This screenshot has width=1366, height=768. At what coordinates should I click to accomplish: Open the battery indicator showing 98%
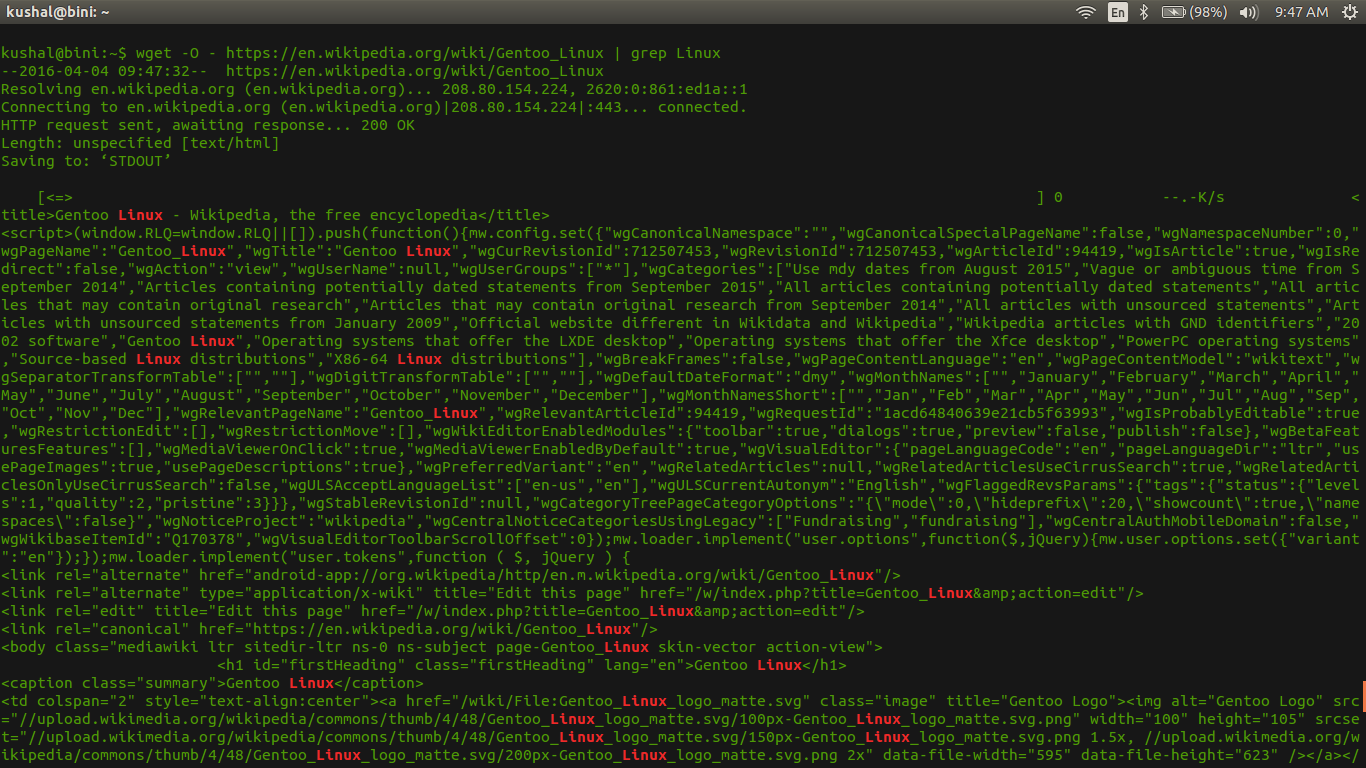pos(1194,12)
